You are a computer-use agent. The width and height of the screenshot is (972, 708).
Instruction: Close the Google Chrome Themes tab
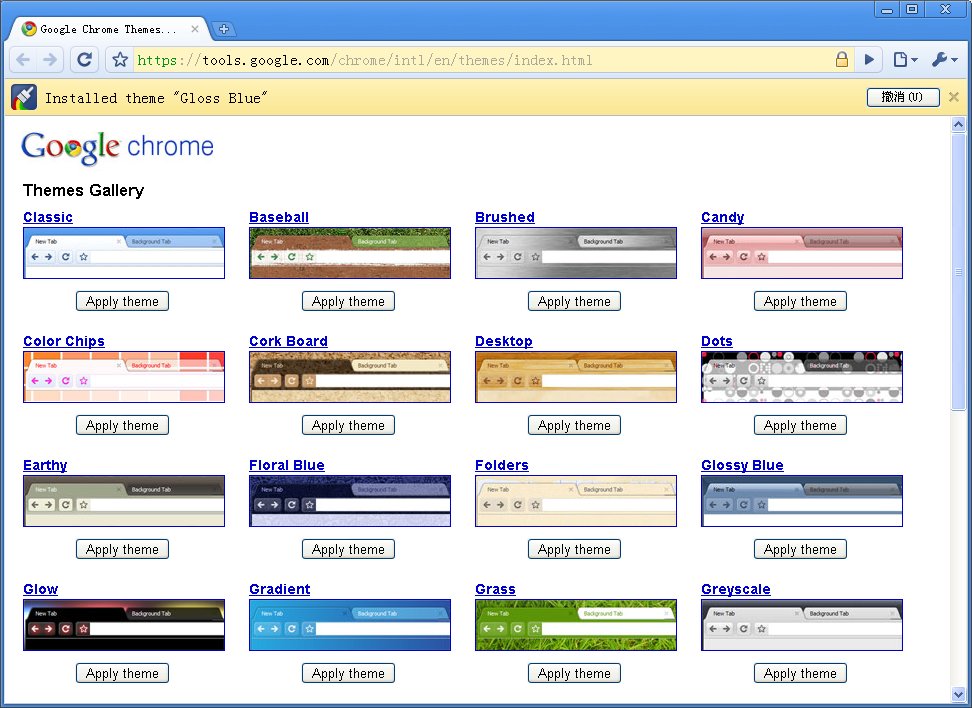tap(195, 29)
